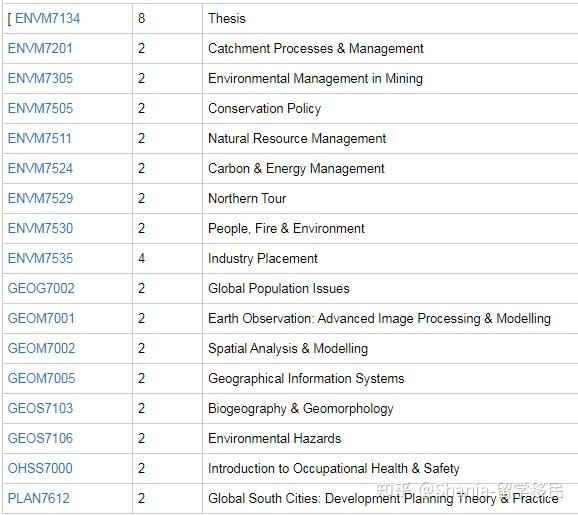The image size is (578, 515).
Task: Go to the OHSS7000 course link
Action: click(40, 468)
